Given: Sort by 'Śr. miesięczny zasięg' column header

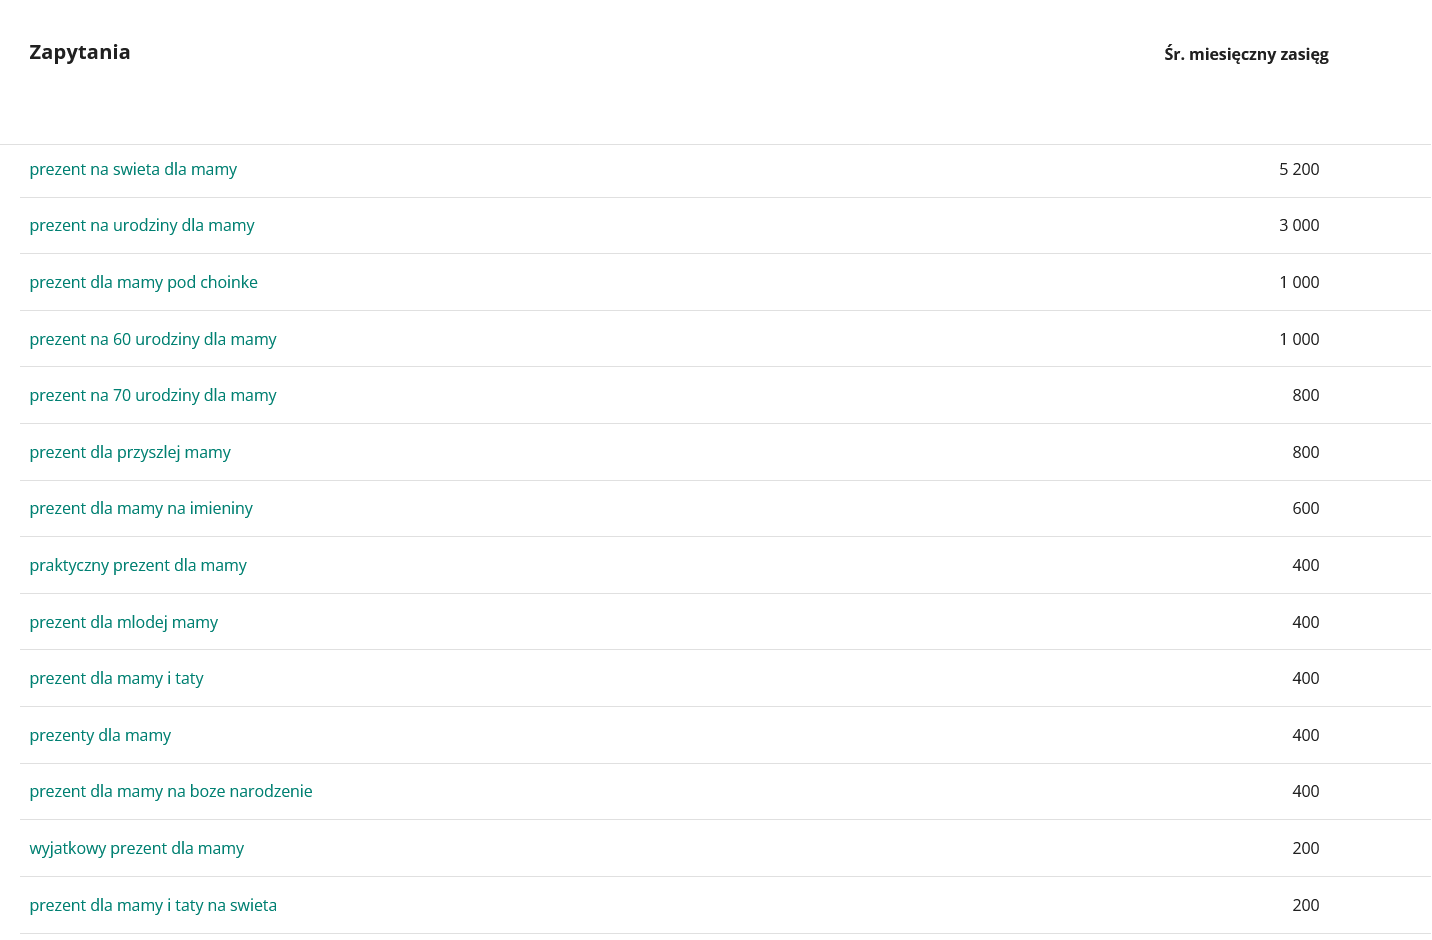Looking at the screenshot, I should click(x=1246, y=55).
